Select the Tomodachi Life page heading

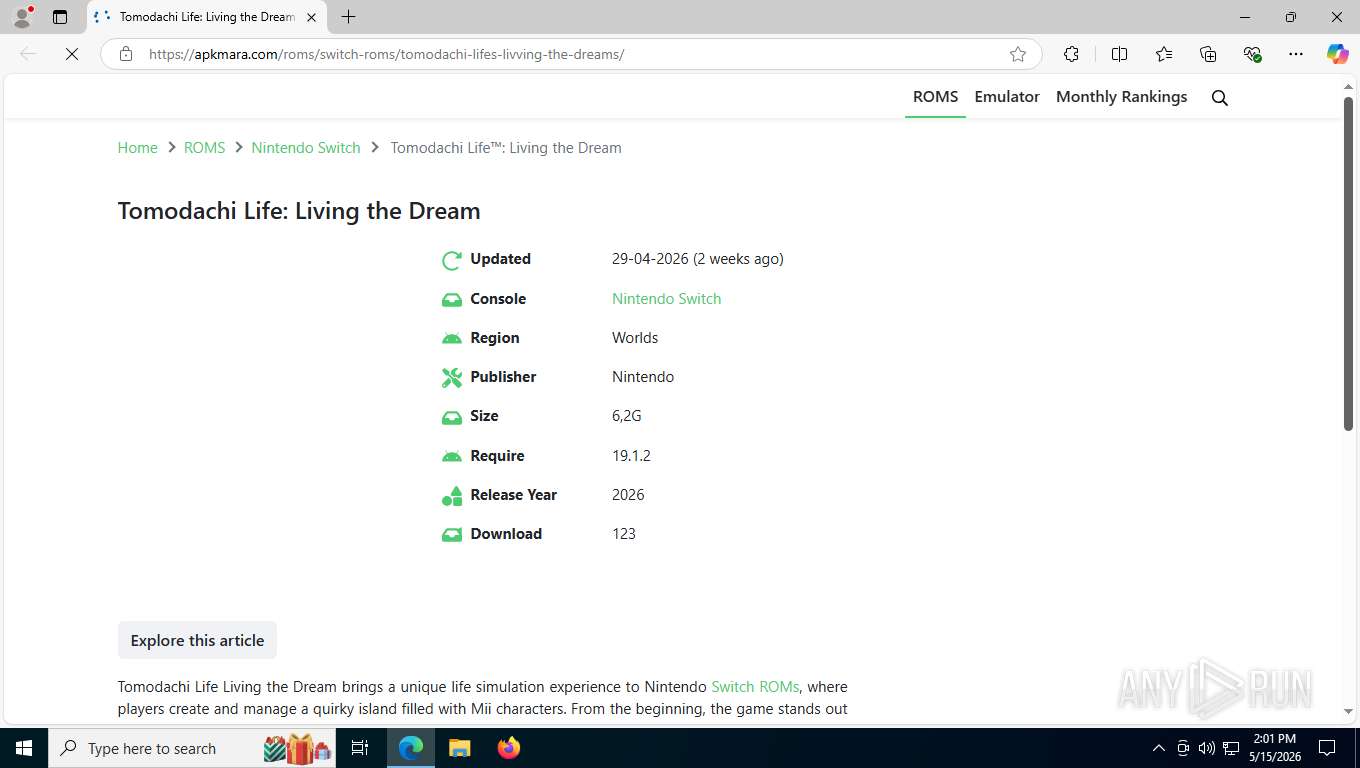299,211
